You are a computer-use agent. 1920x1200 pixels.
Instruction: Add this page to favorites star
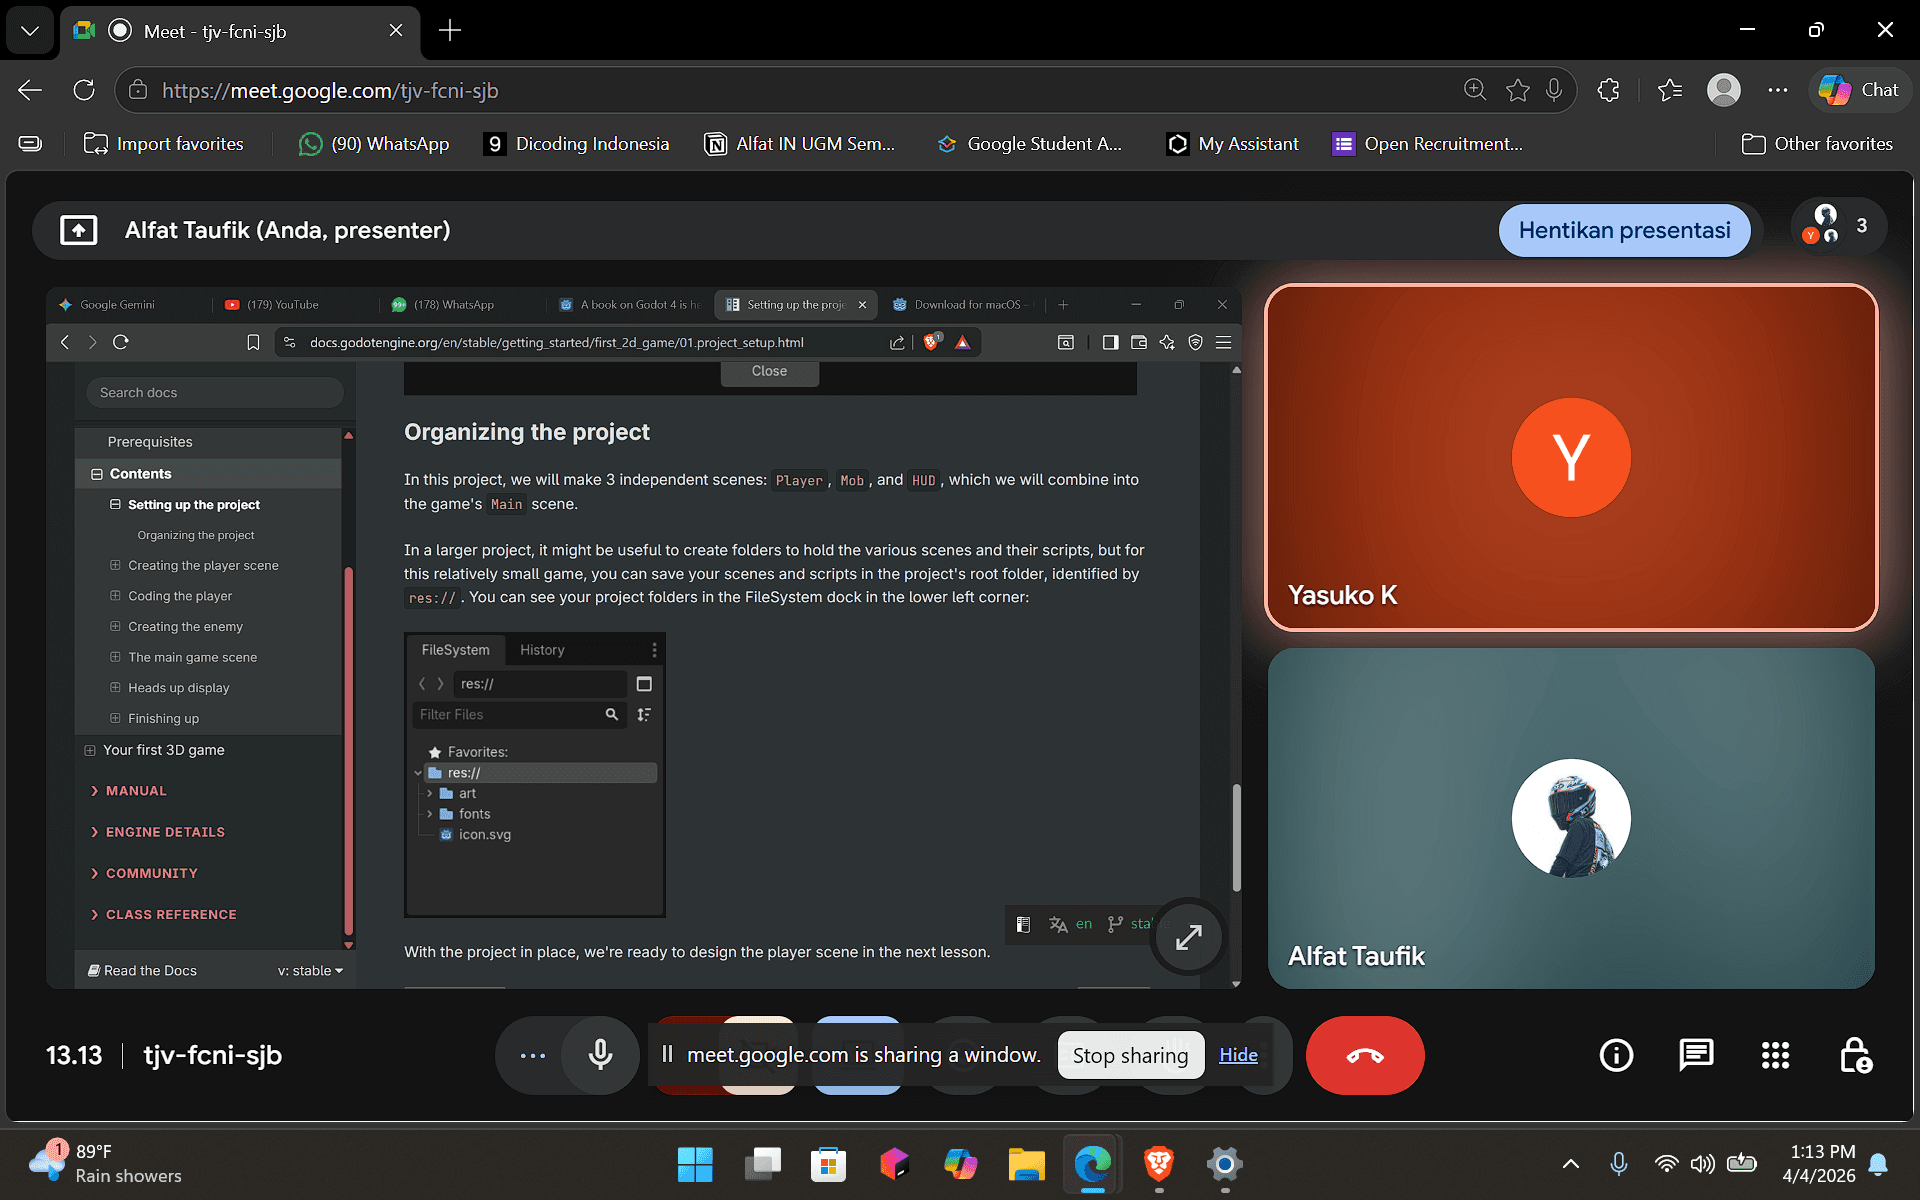[1517, 90]
